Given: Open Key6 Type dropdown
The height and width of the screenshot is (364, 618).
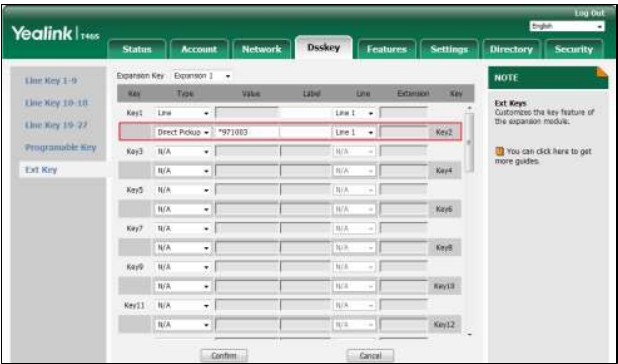Looking at the screenshot, I should [183, 209].
